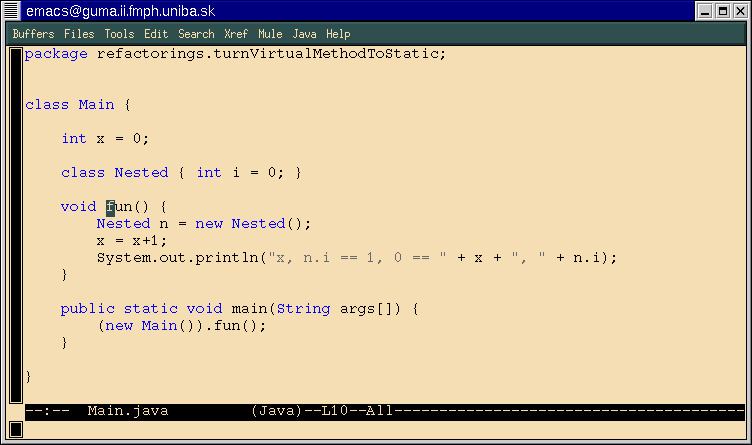Click the L10 line indicator in mode line

click(x=334, y=411)
